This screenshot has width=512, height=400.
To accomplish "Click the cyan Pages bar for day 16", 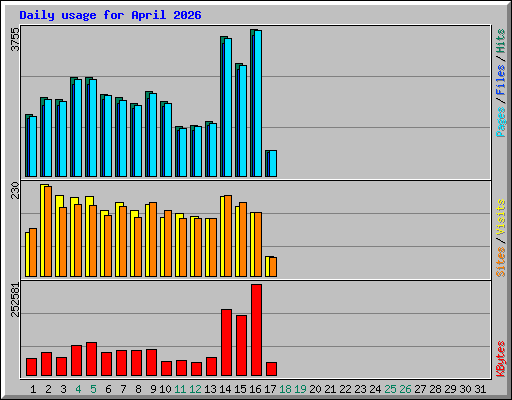I will tap(258, 103).
